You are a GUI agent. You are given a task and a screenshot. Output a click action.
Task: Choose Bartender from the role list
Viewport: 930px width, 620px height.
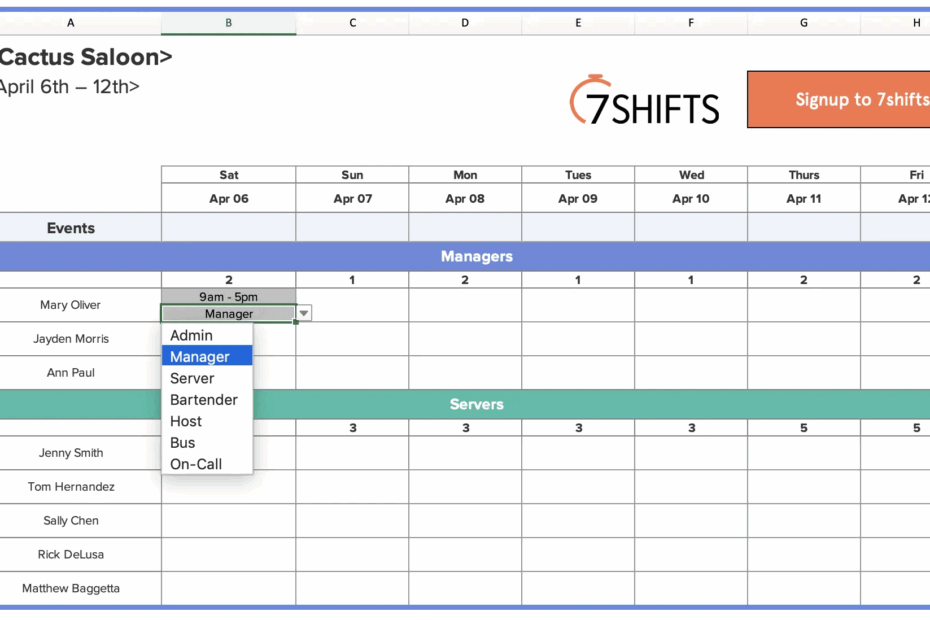click(x=204, y=399)
